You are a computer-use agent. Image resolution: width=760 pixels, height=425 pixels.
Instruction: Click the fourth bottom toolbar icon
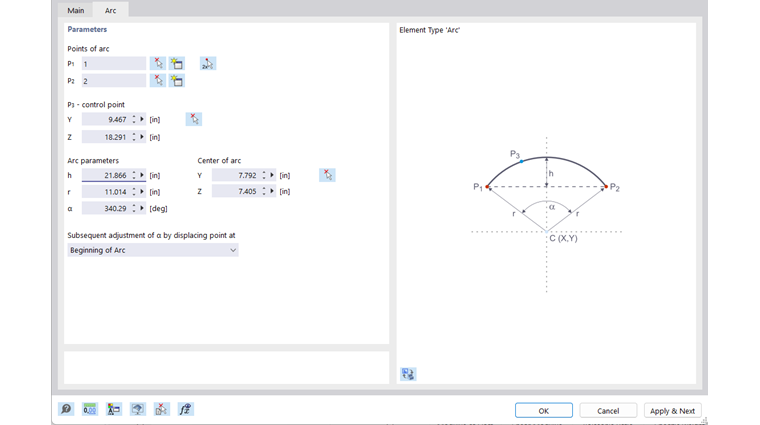(138, 409)
